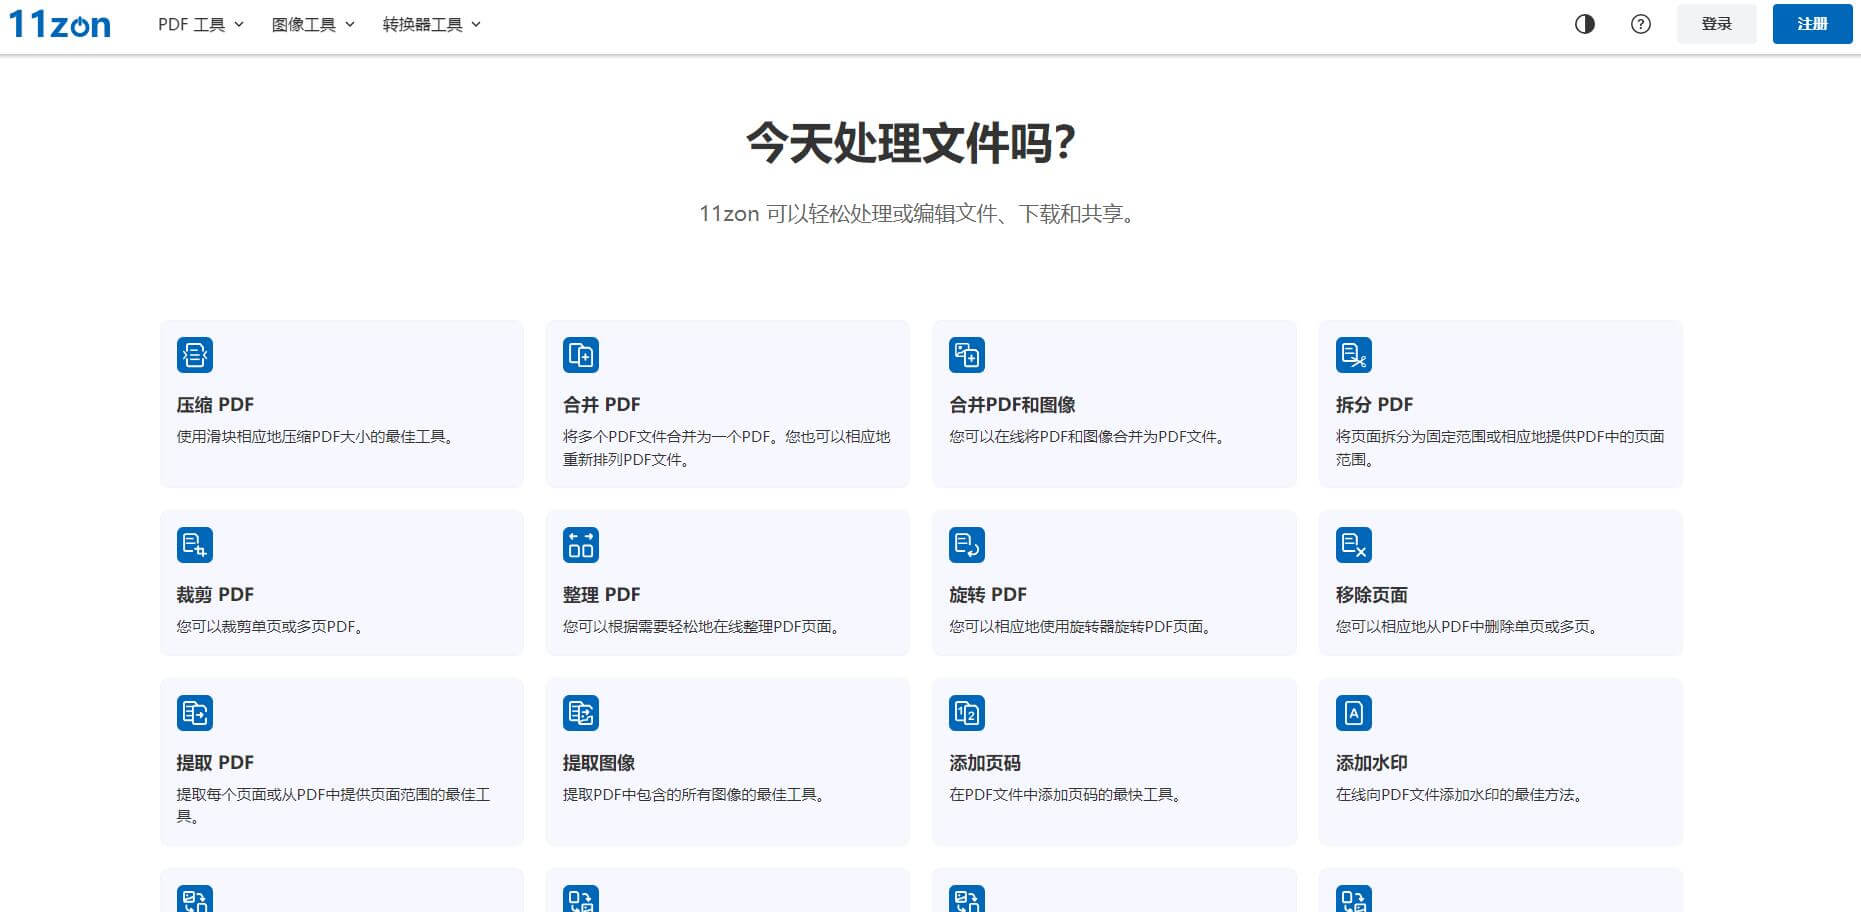This screenshot has width=1861, height=912.
Task: Select the 裁剪 PDF tool icon
Action: tap(195, 545)
